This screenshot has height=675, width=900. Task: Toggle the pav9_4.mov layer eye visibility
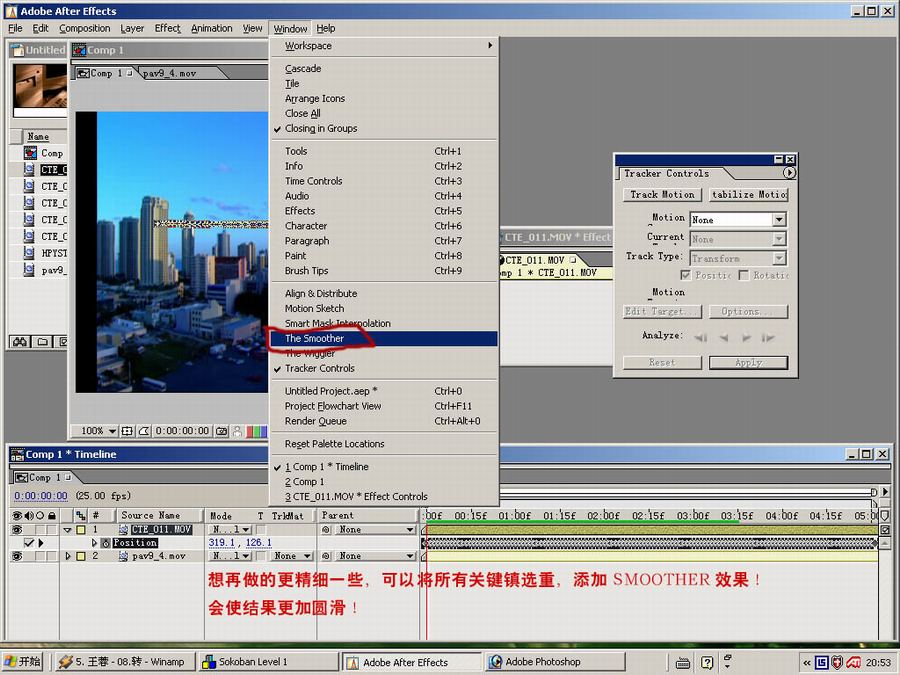tap(16, 556)
